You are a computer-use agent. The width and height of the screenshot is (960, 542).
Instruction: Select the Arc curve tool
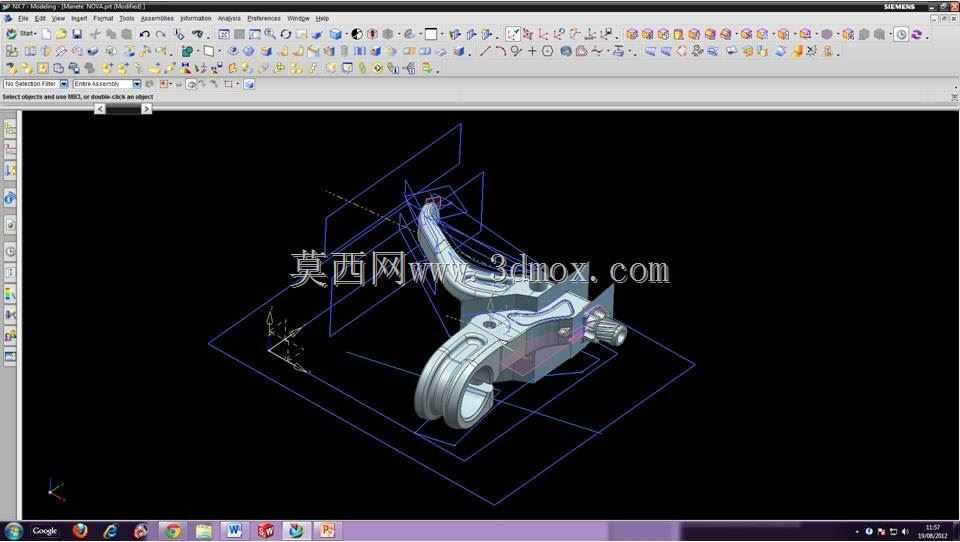501,51
